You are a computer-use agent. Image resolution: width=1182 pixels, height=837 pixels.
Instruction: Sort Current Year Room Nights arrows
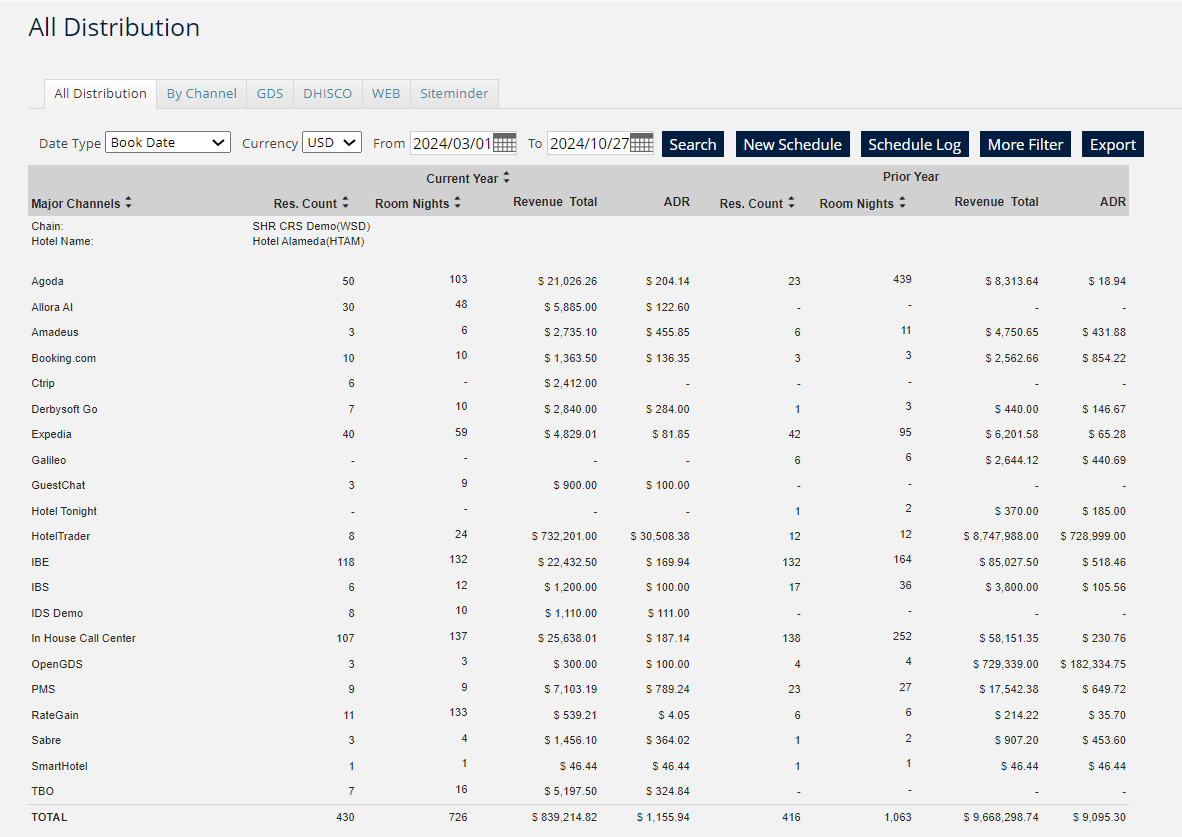tap(458, 203)
